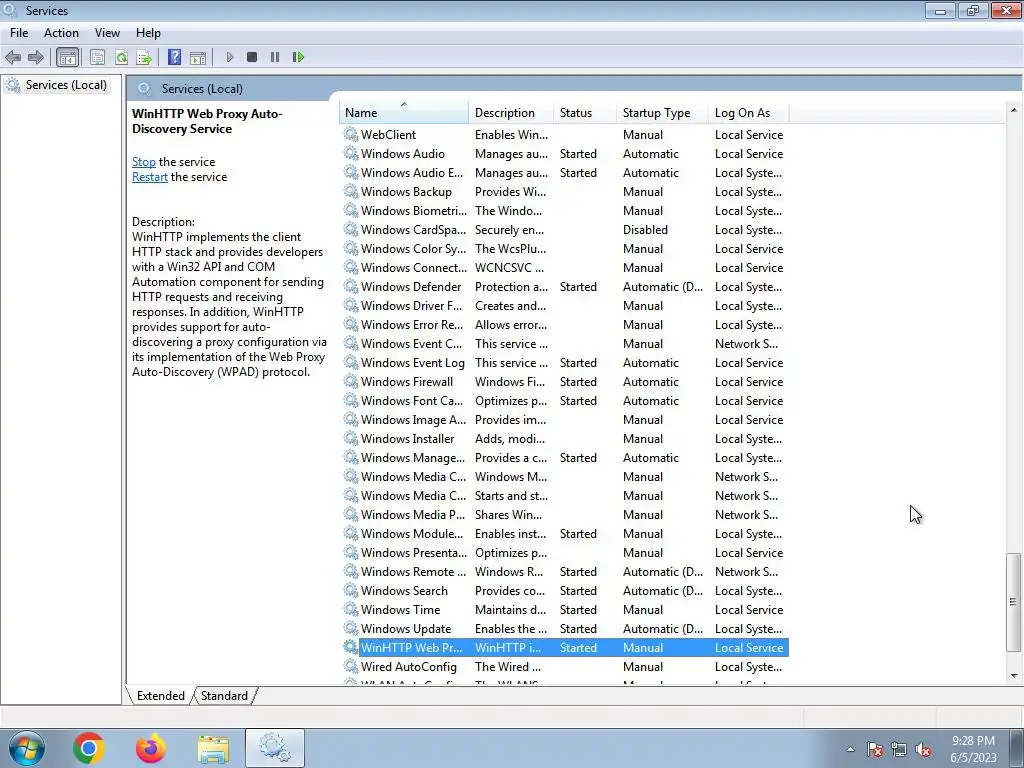This screenshot has width=1024, height=768.
Task: Open the Windows Start button
Action: (27, 748)
